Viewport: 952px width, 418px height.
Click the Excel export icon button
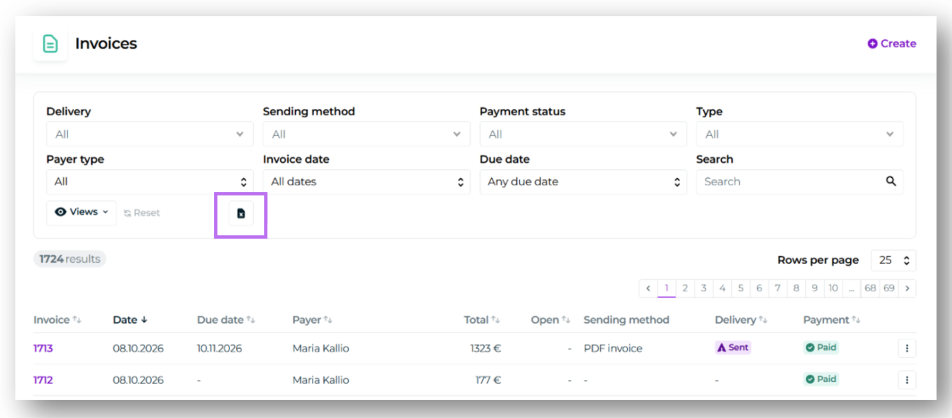241,213
